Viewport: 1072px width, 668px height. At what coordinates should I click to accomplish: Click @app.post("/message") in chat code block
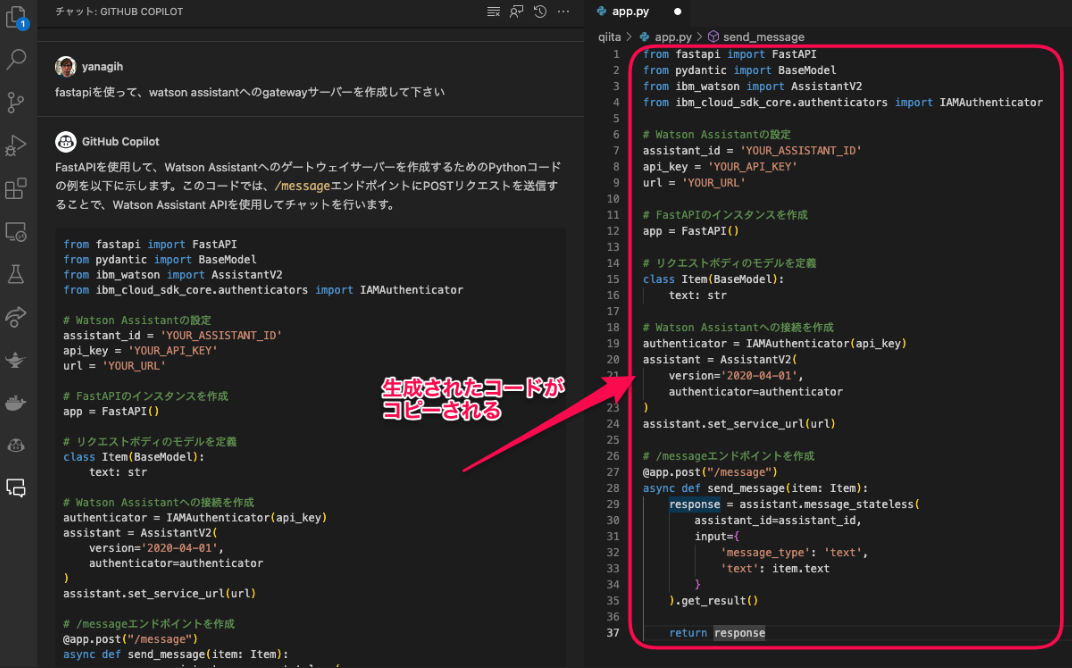point(130,639)
